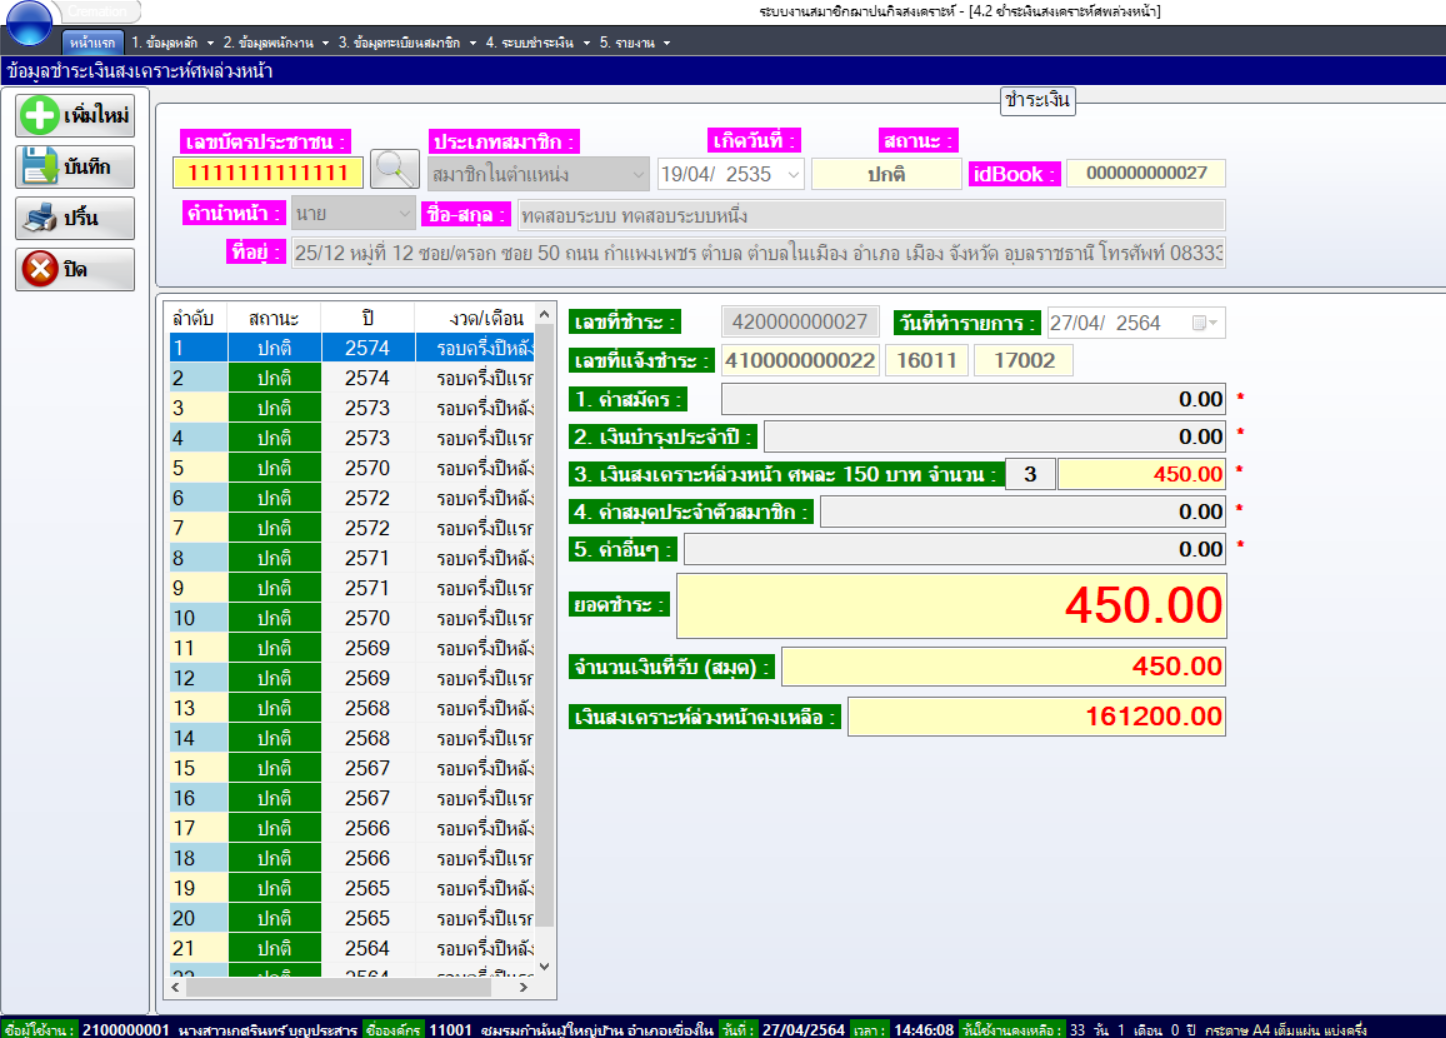Click the red X ปิด icon
This screenshot has width=1446, height=1038.
tap(40, 269)
